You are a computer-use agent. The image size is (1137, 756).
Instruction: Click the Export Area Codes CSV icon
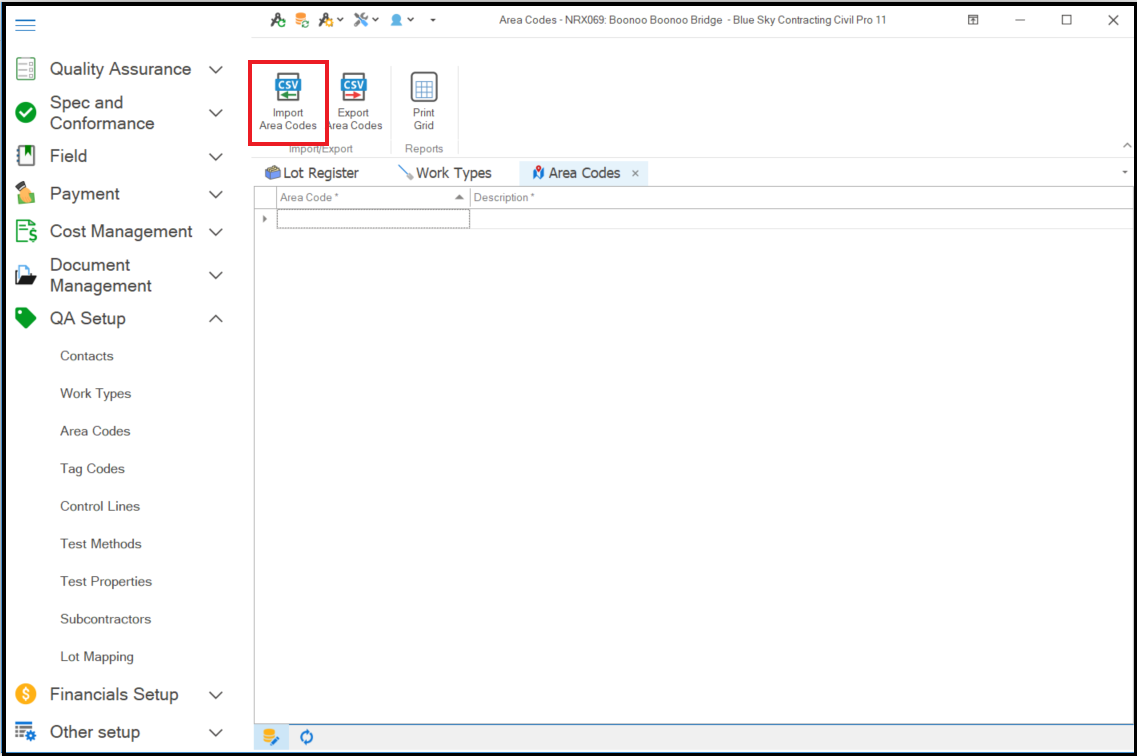click(354, 90)
